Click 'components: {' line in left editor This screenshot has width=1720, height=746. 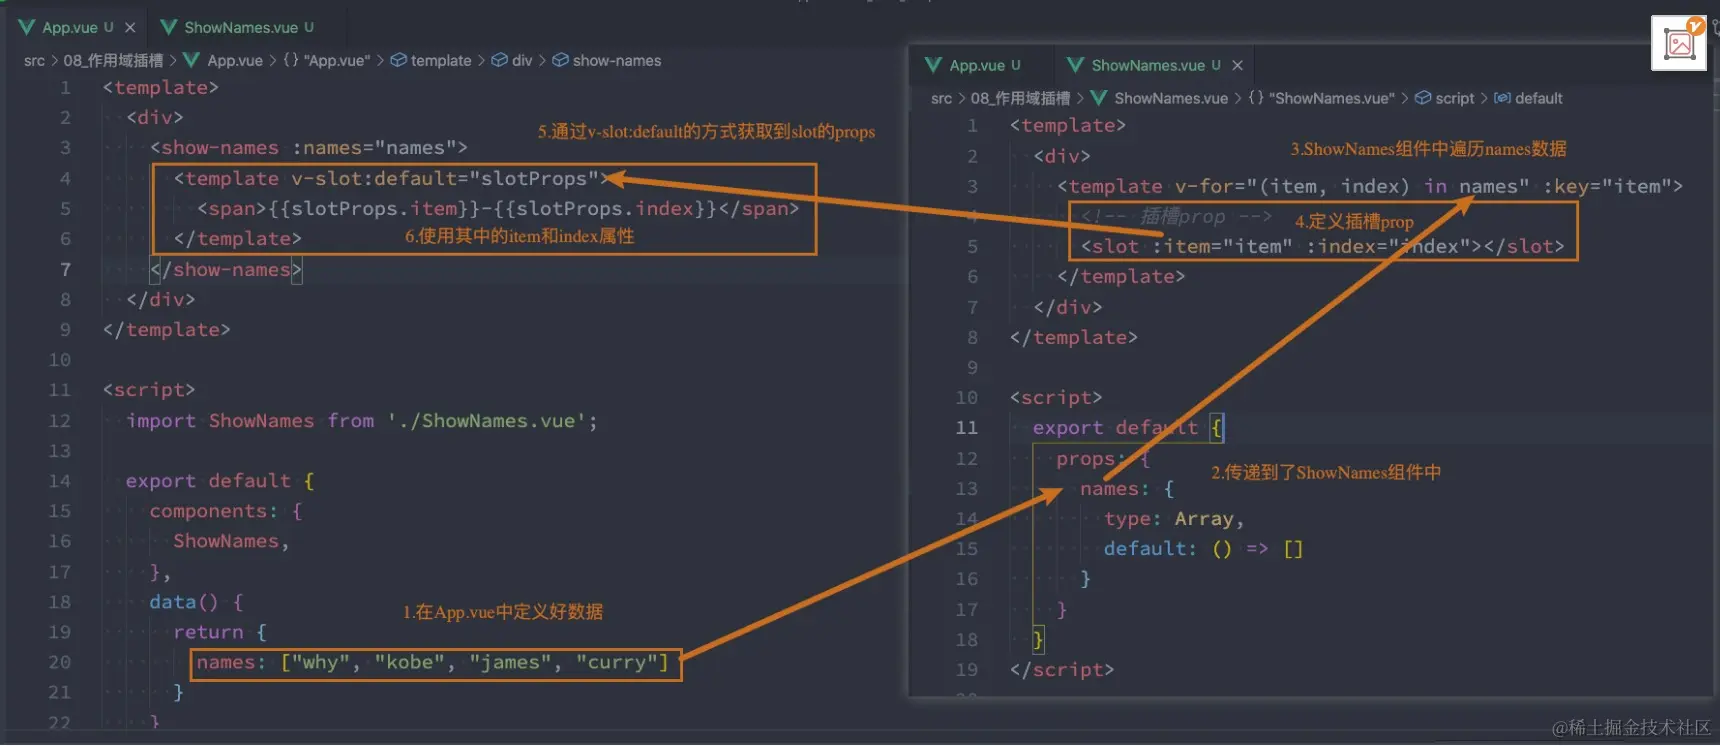226,511
